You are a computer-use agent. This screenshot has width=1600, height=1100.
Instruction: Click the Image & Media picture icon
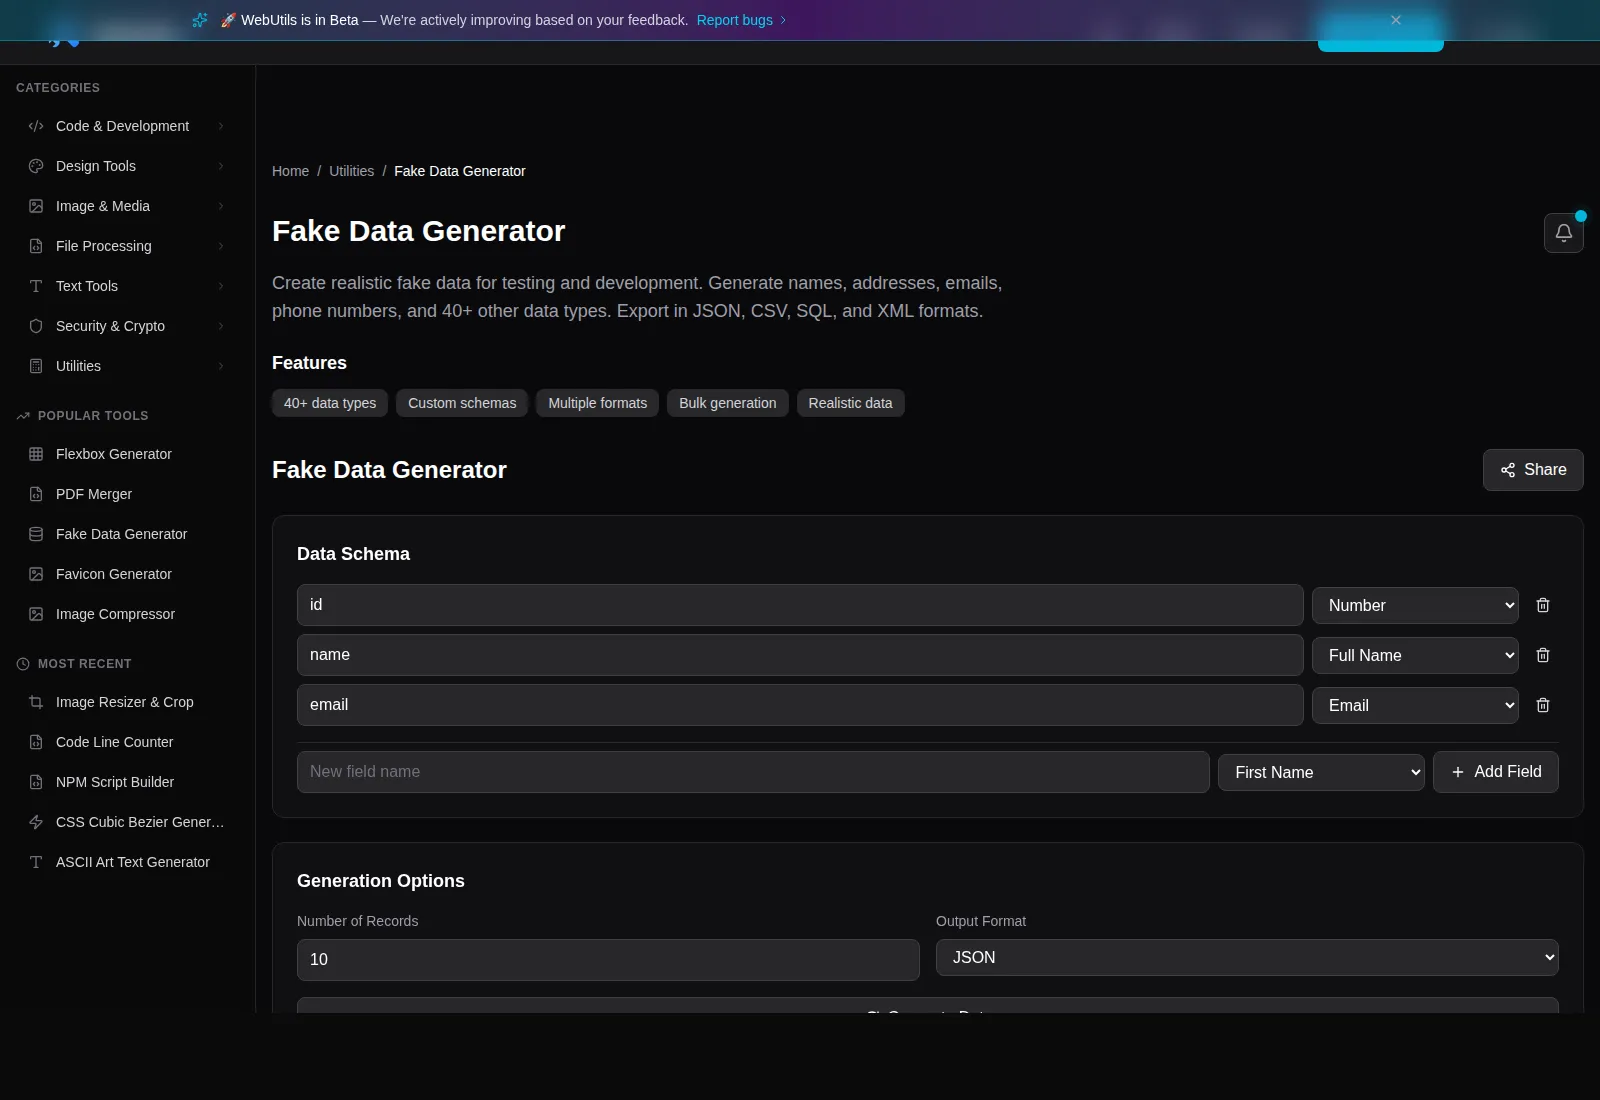36,206
